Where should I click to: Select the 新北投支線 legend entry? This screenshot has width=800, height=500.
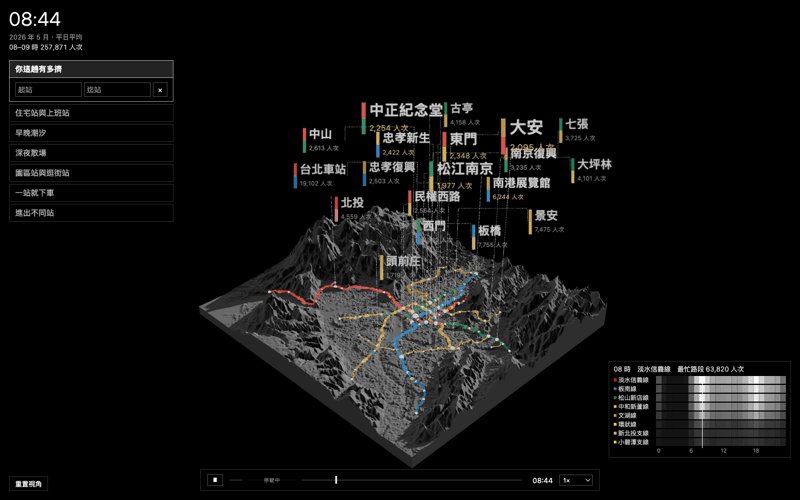(x=631, y=433)
